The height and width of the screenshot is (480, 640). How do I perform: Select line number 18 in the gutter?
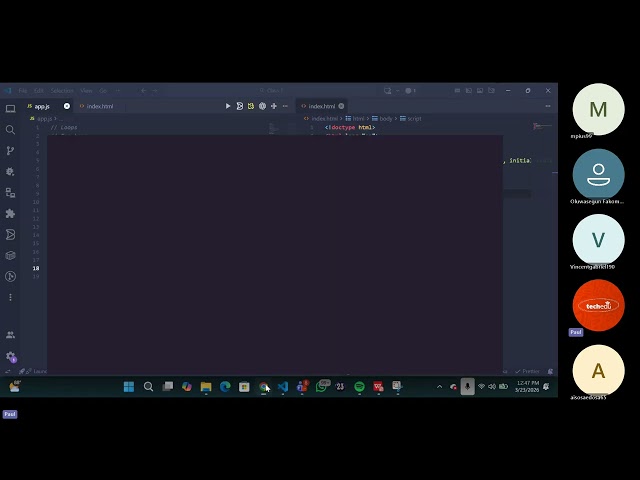coord(36,268)
